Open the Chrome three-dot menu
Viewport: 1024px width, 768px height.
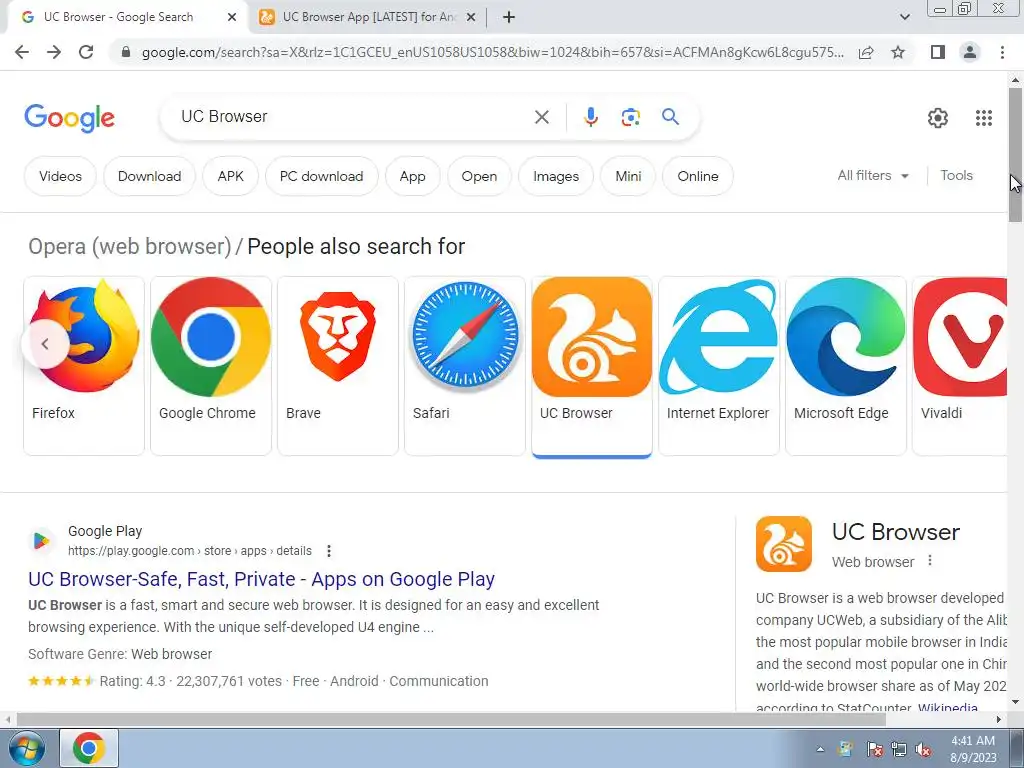click(1002, 52)
